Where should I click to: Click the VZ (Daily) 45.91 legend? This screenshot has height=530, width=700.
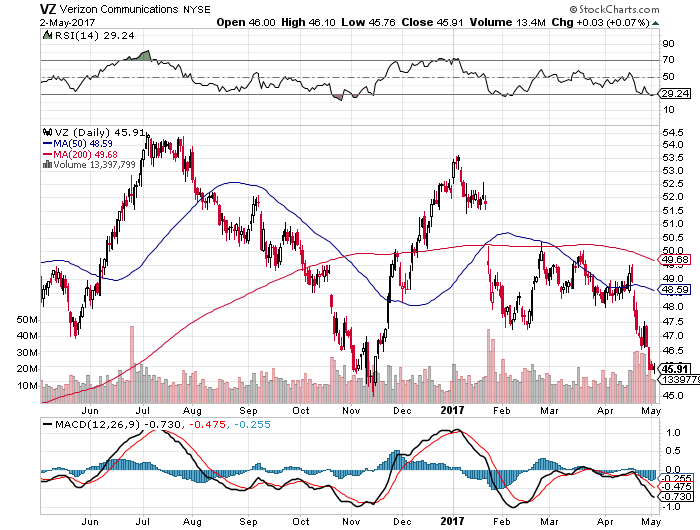[100, 132]
